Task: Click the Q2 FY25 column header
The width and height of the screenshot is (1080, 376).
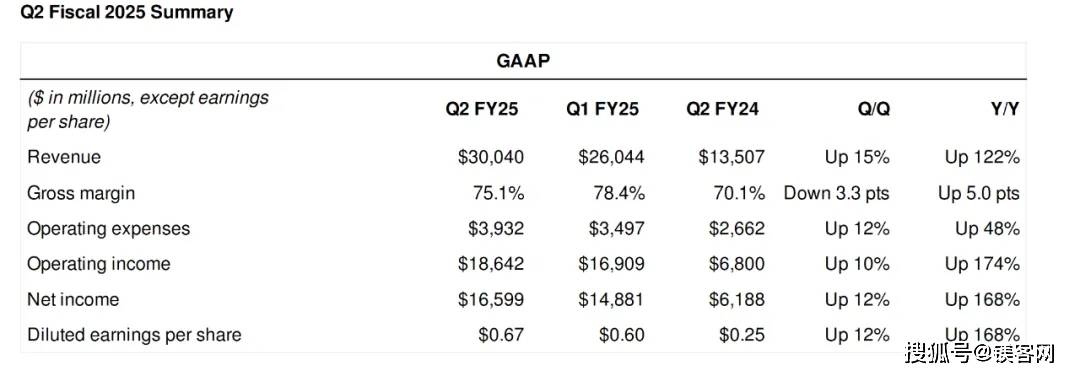Action: point(481,109)
